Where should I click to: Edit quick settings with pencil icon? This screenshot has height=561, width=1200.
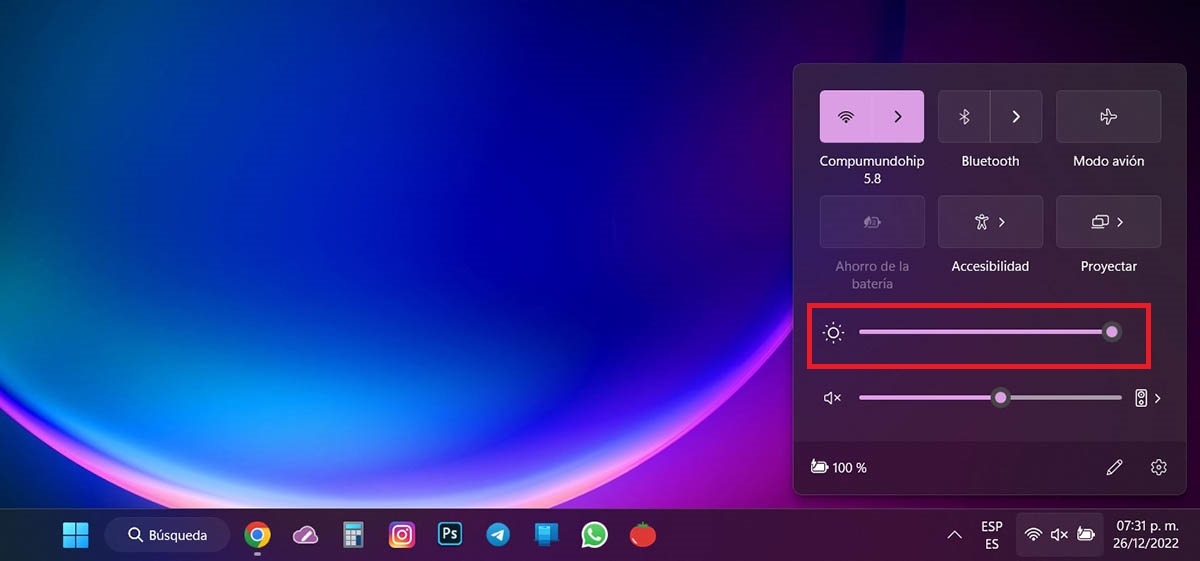1115,467
